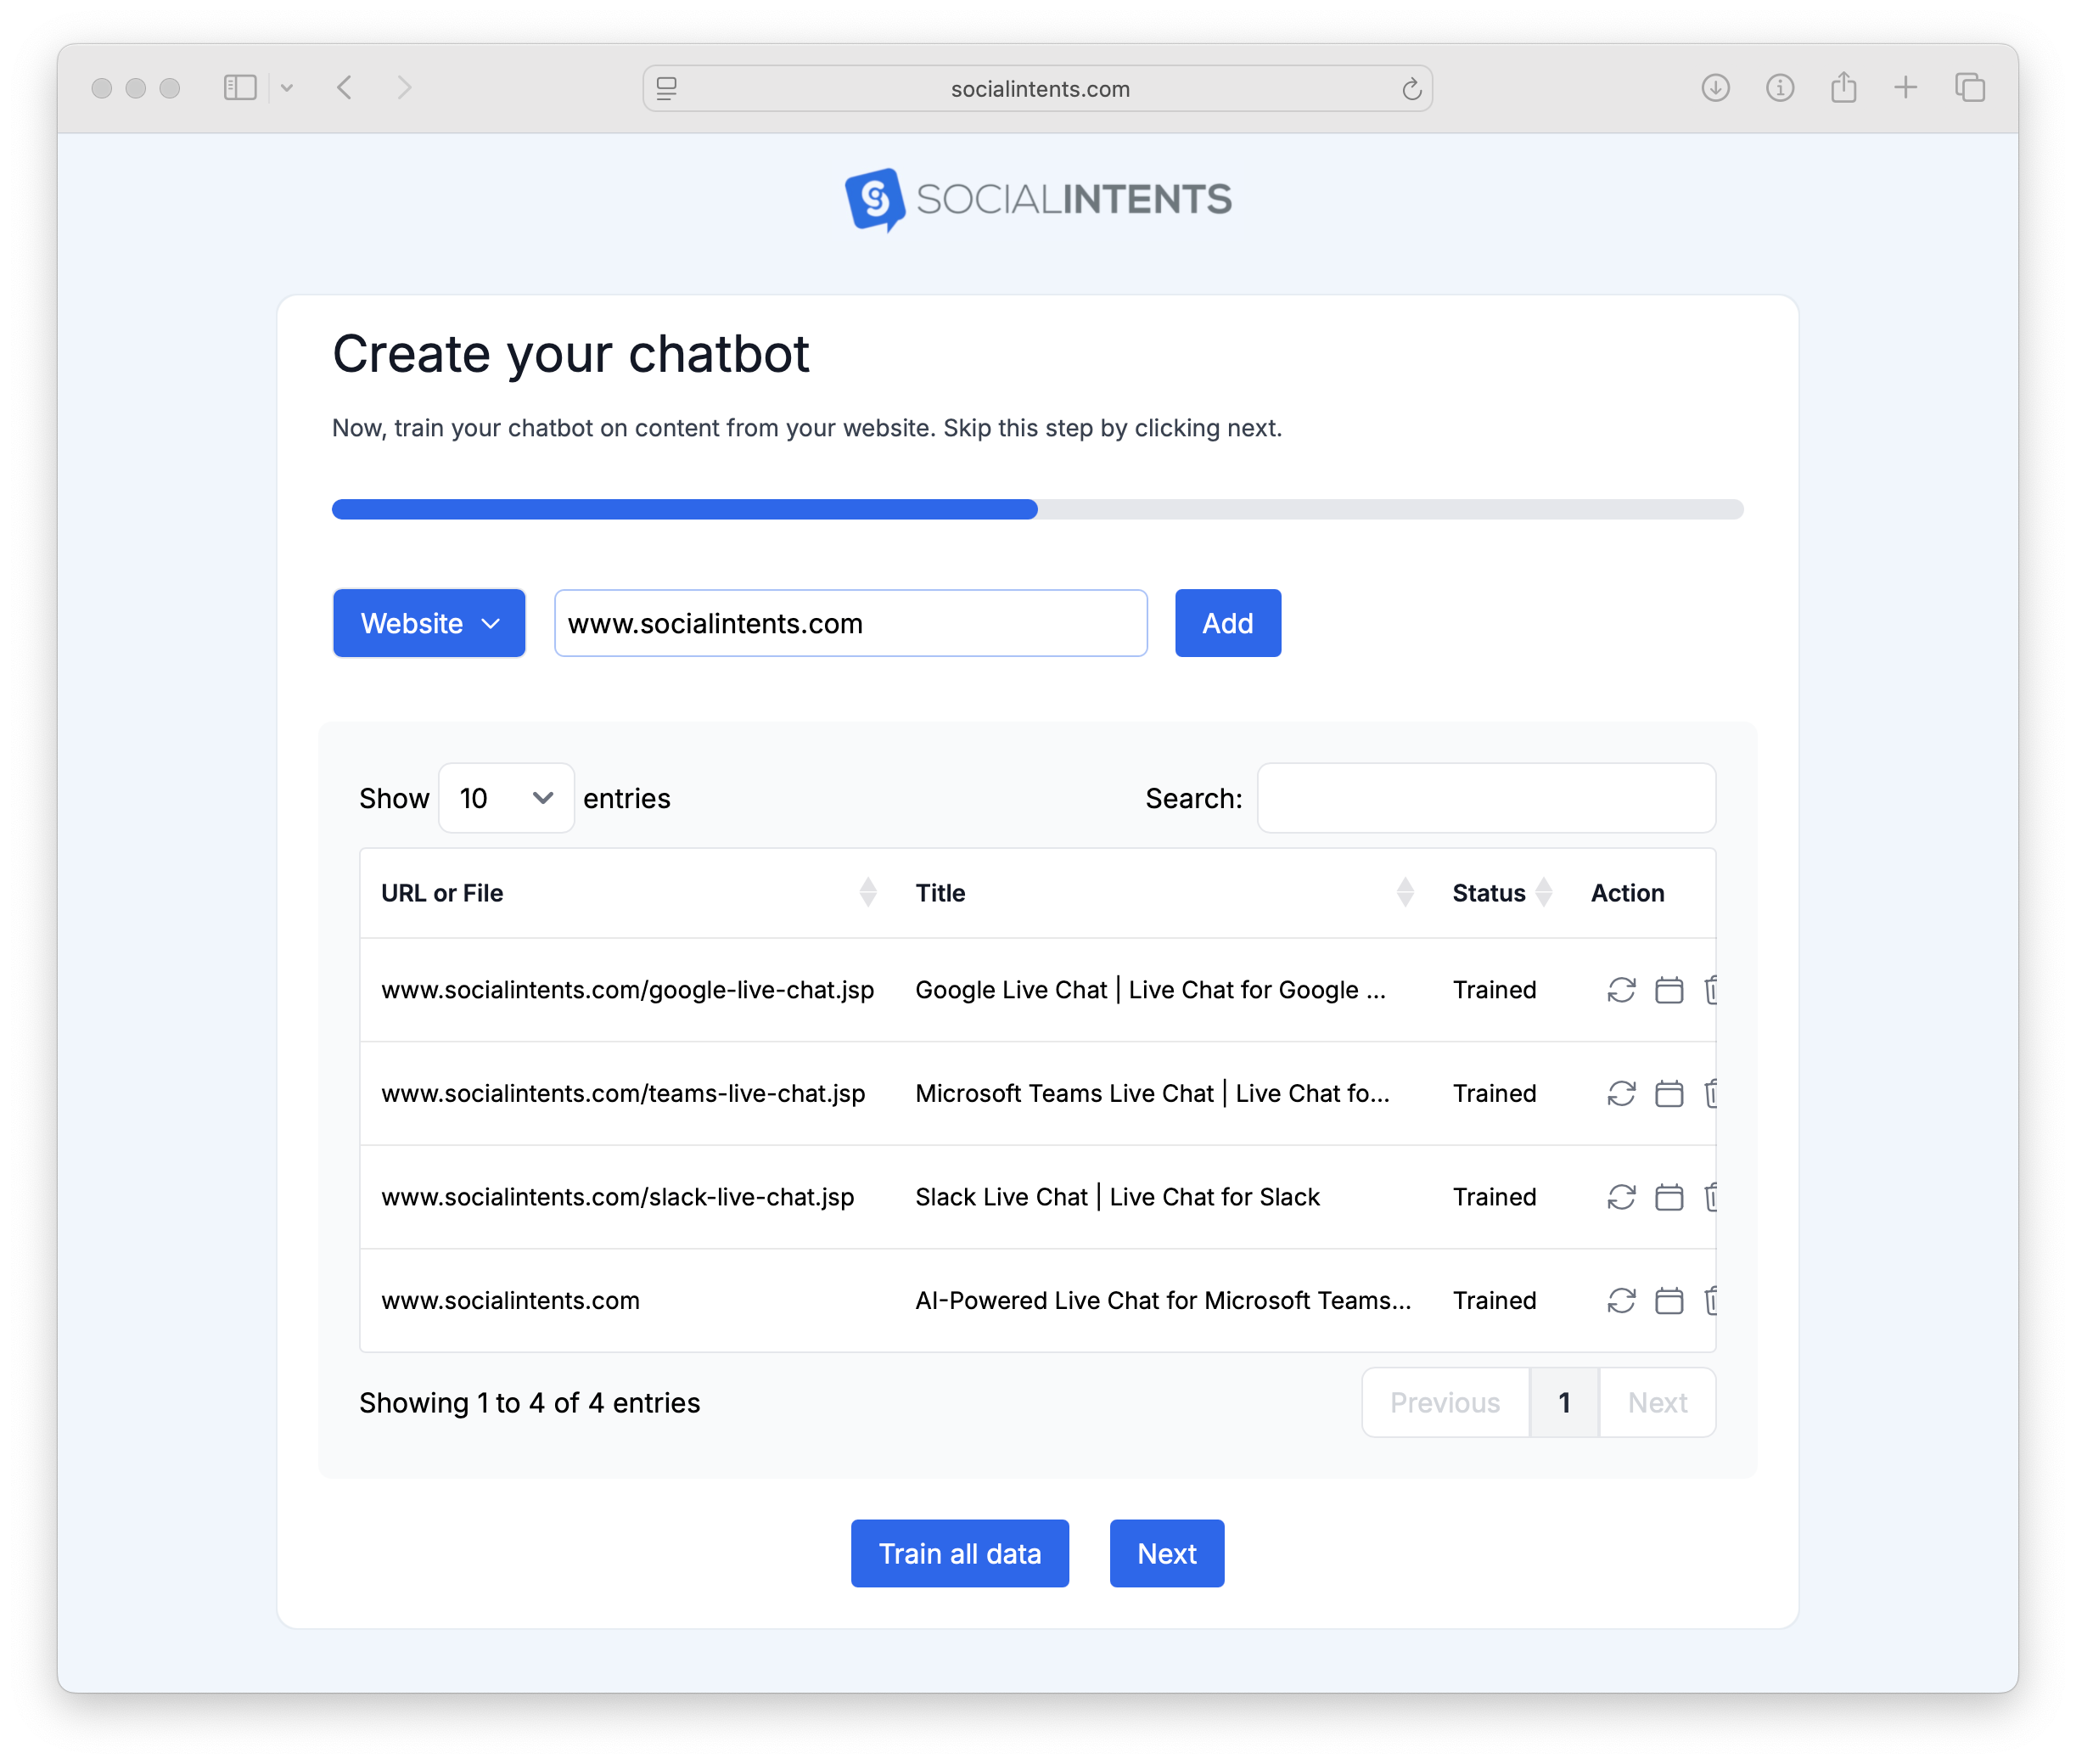Click the site settings icon in address bar
Screen dimensions: 2076x1764
tap(667, 89)
